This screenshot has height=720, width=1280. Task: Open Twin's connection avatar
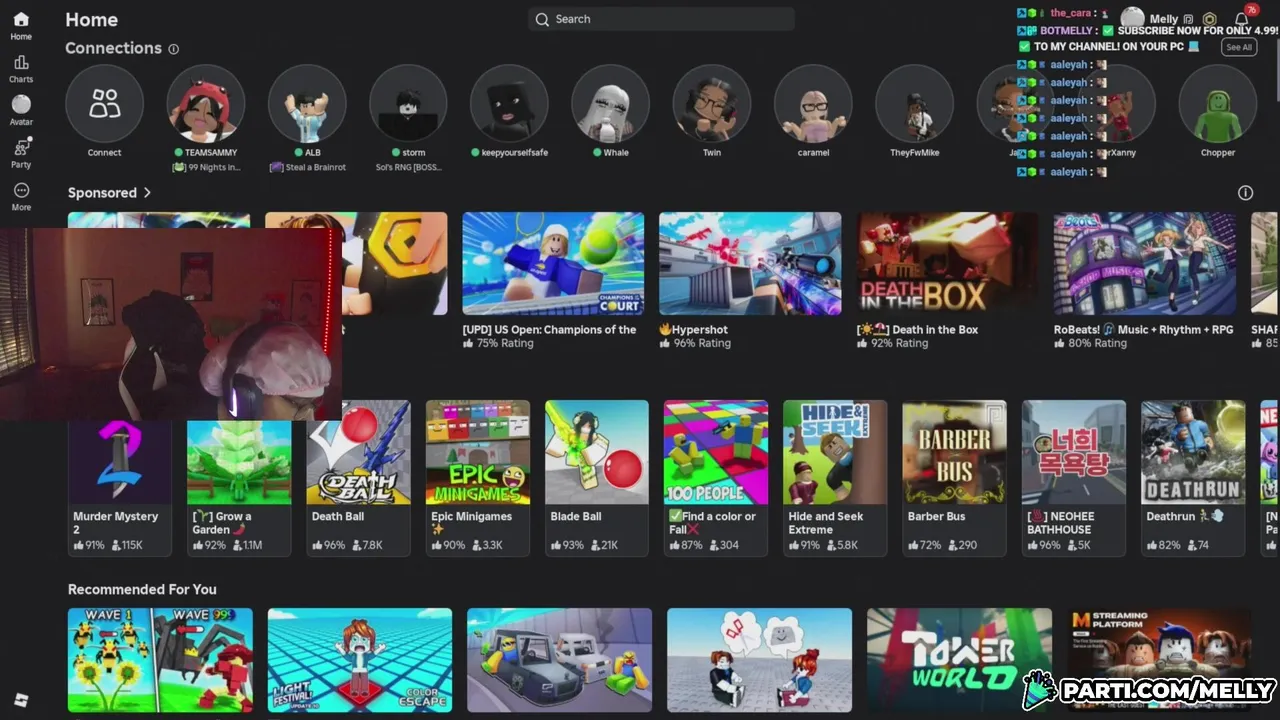(x=711, y=104)
